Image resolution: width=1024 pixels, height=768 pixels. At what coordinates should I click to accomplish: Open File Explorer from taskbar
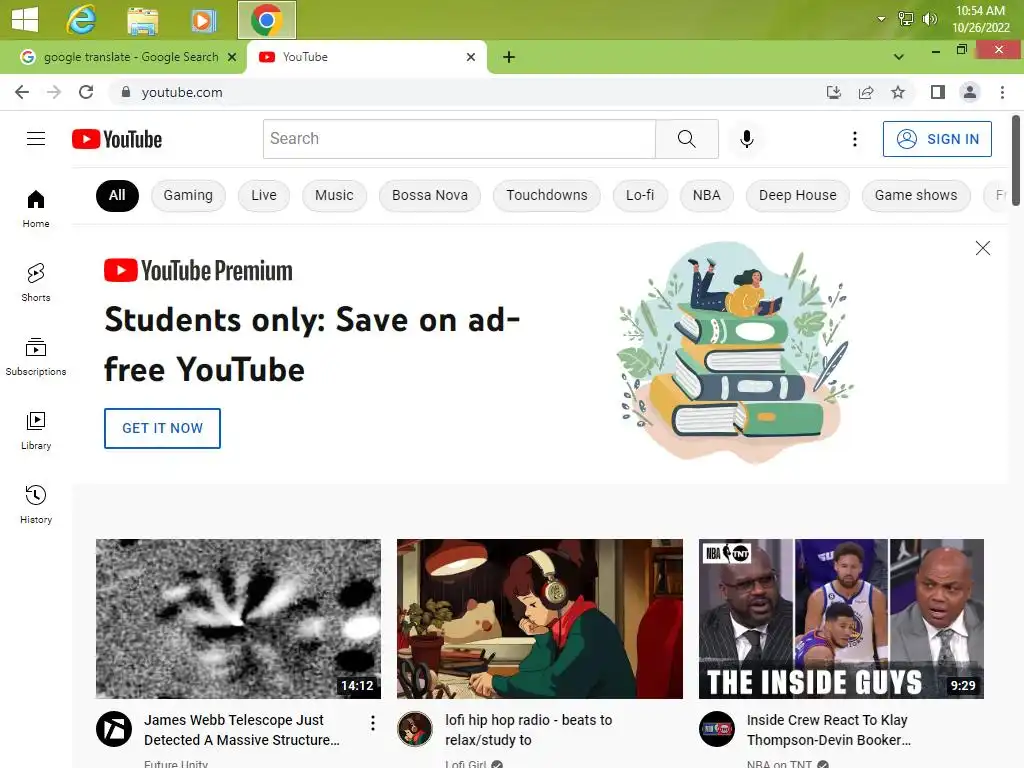(x=142, y=20)
